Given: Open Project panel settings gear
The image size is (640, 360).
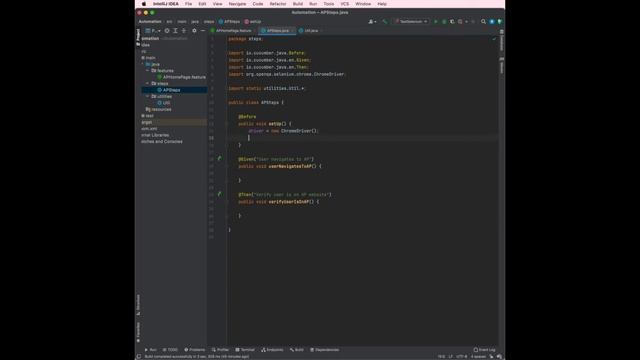Looking at the screenshot, I should (x=194, y=31).
